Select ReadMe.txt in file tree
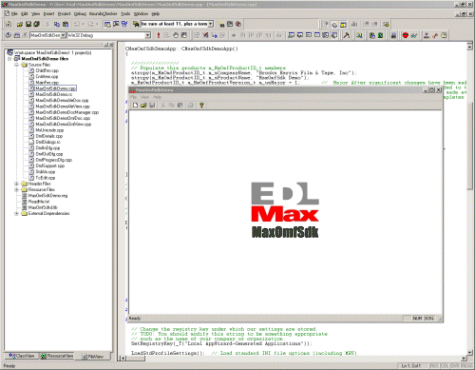This screenshot has height=370, width=475. (x=39, y=202)
